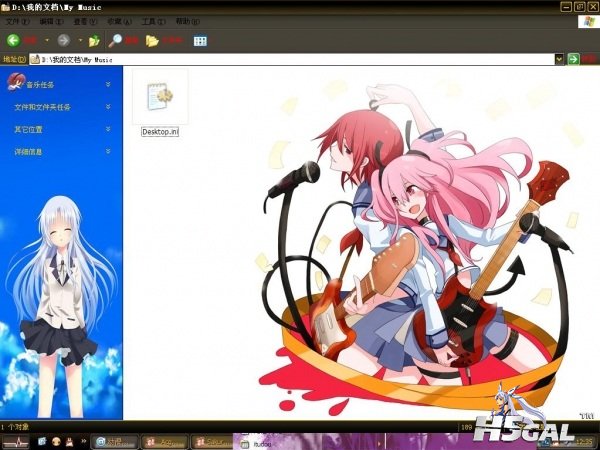Select the Desktop.ini file icon
600x450 pixels.
160,96
